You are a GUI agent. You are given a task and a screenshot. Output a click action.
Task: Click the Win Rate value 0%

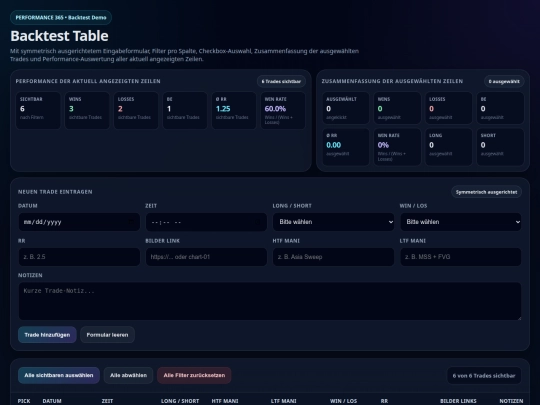(383, 145)
